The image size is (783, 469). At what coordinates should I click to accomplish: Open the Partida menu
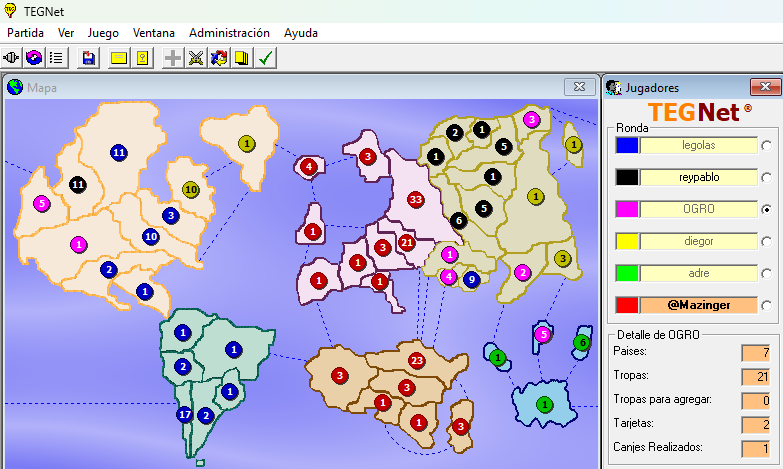(x=26, y=32)
